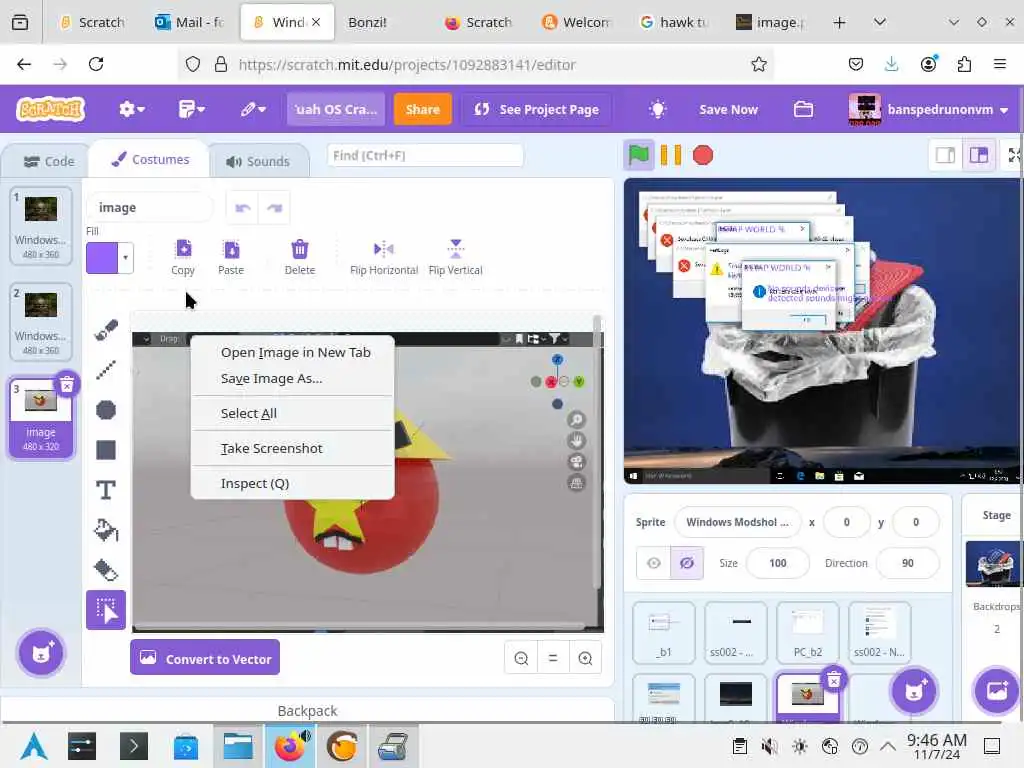
Task: Switch to the Code tab
Action: pyautogui.click(x=48, y=161)
